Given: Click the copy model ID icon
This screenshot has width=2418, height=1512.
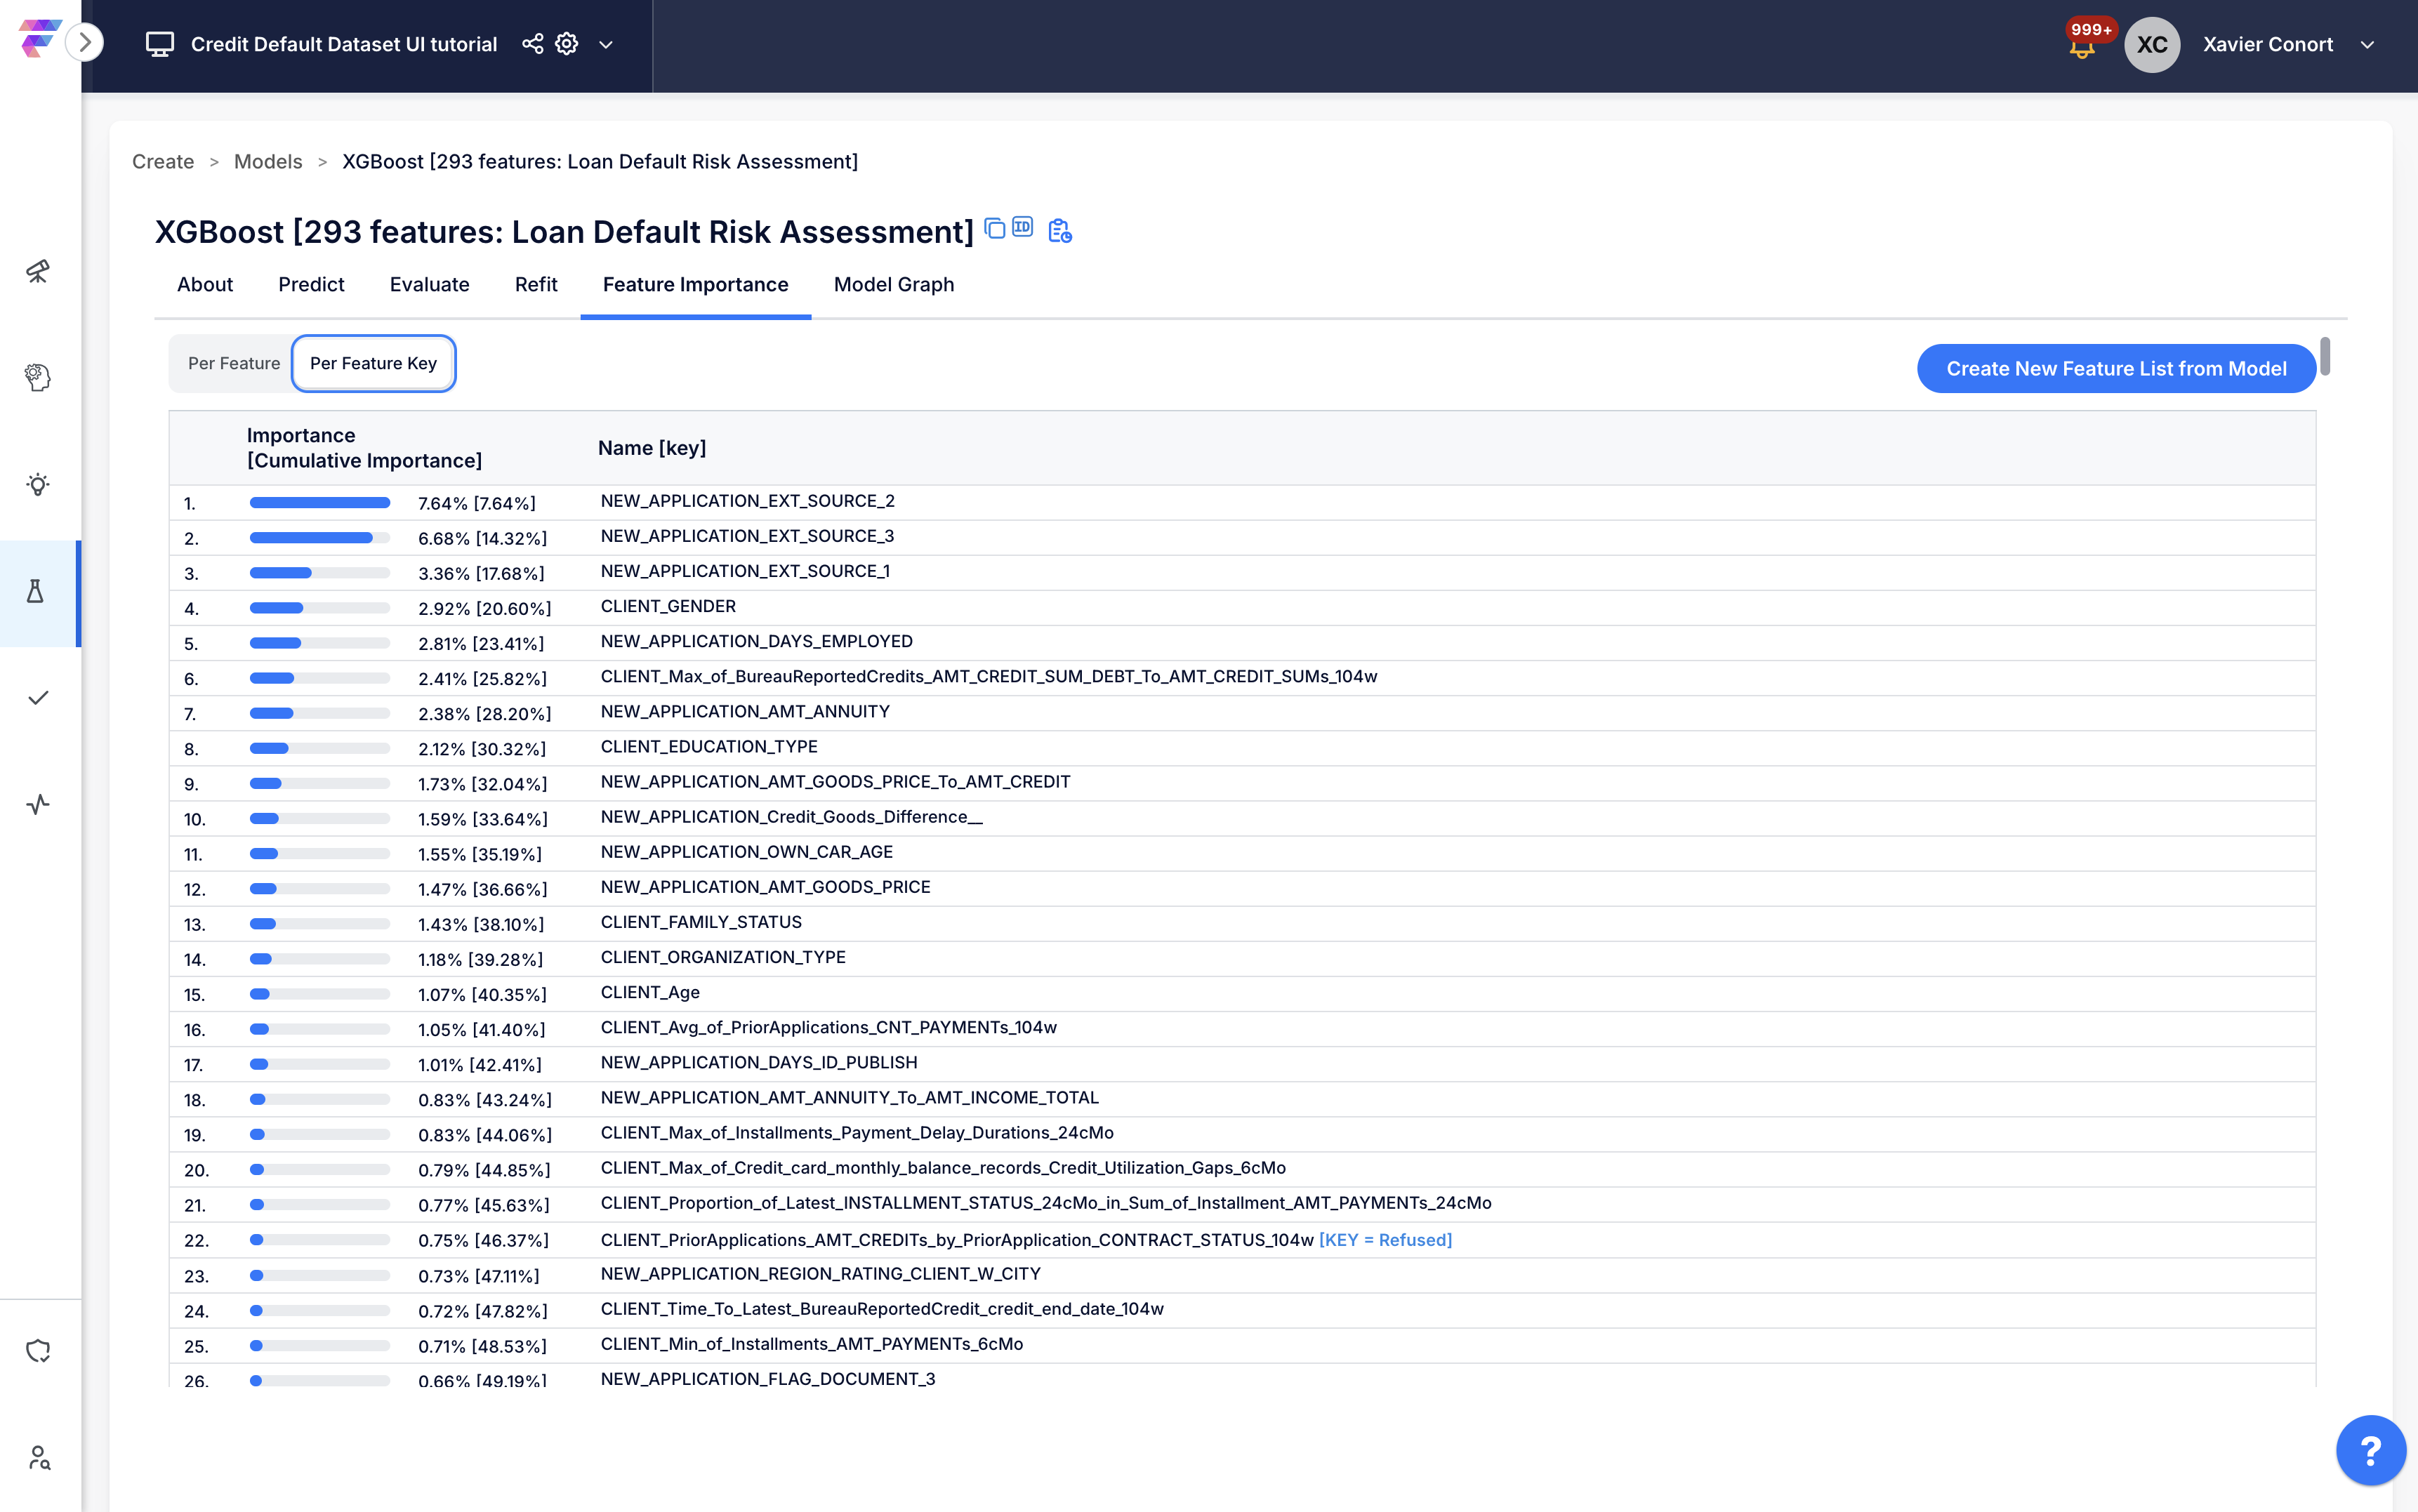Looking at the screenshot, I should click(x=1022, y=227).
